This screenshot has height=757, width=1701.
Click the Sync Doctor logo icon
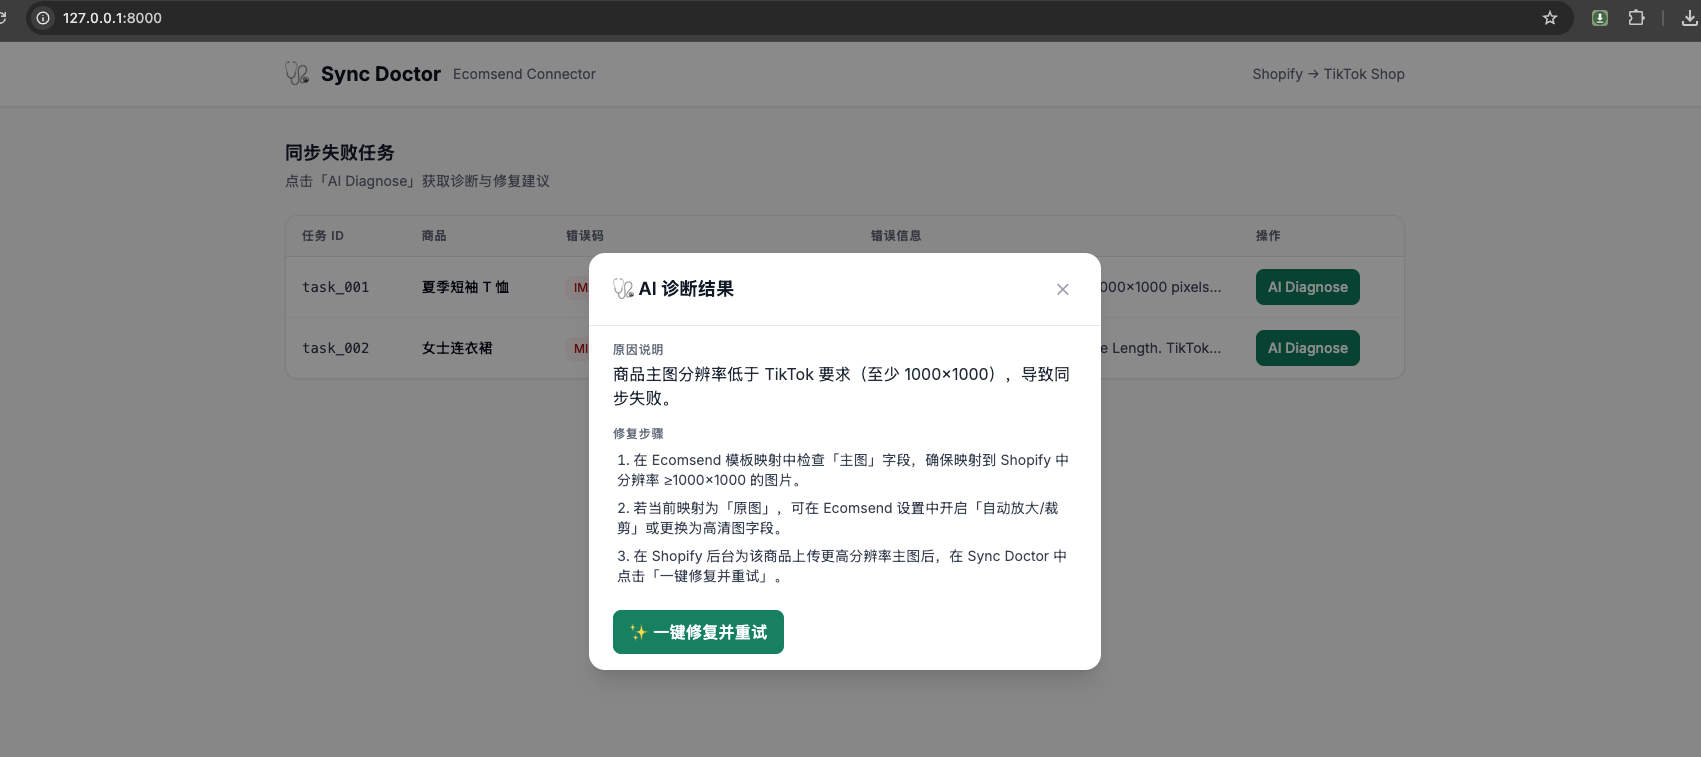(297, 74)
